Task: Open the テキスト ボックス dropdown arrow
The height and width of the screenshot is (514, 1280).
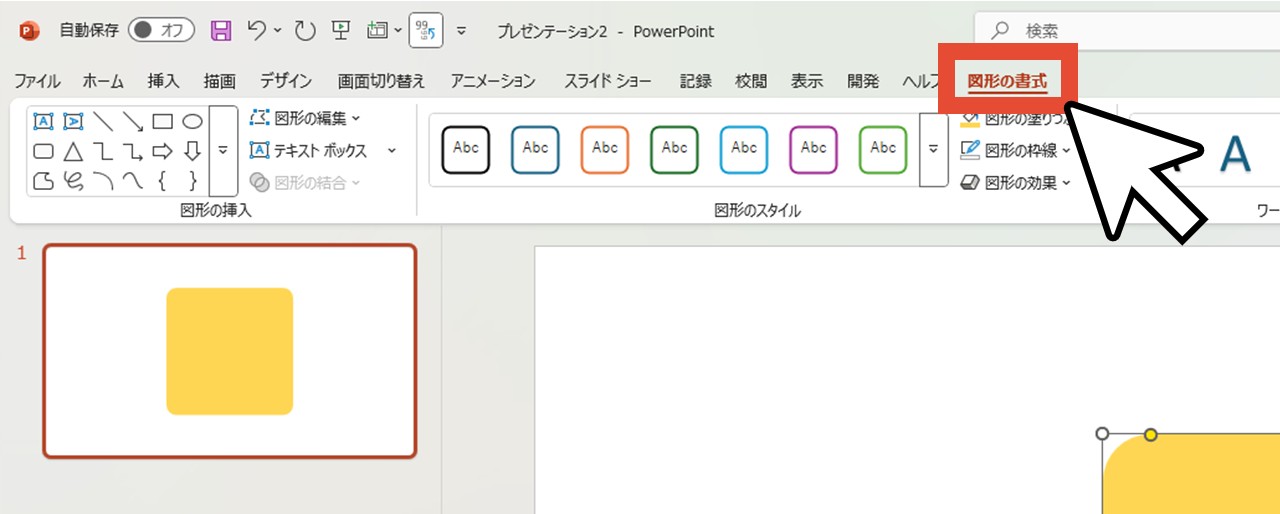Action: pos(391,151)
